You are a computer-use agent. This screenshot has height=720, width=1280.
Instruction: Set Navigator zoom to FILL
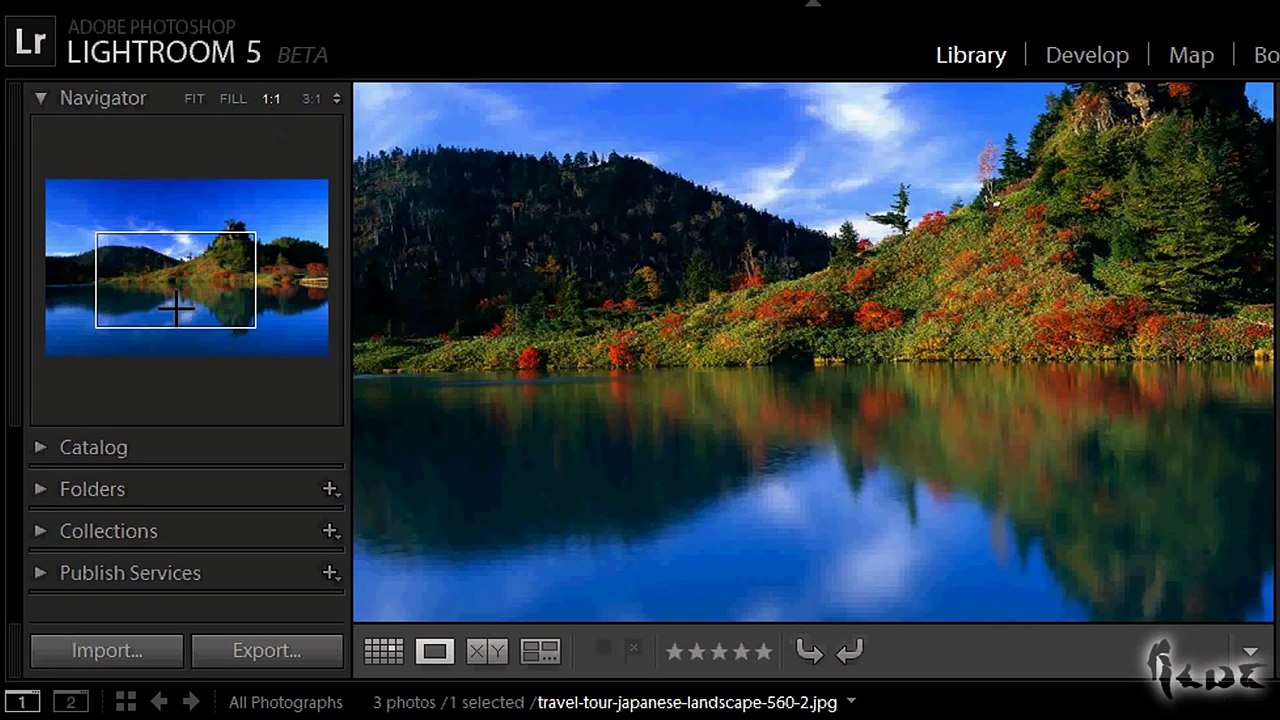coord(233,99)
